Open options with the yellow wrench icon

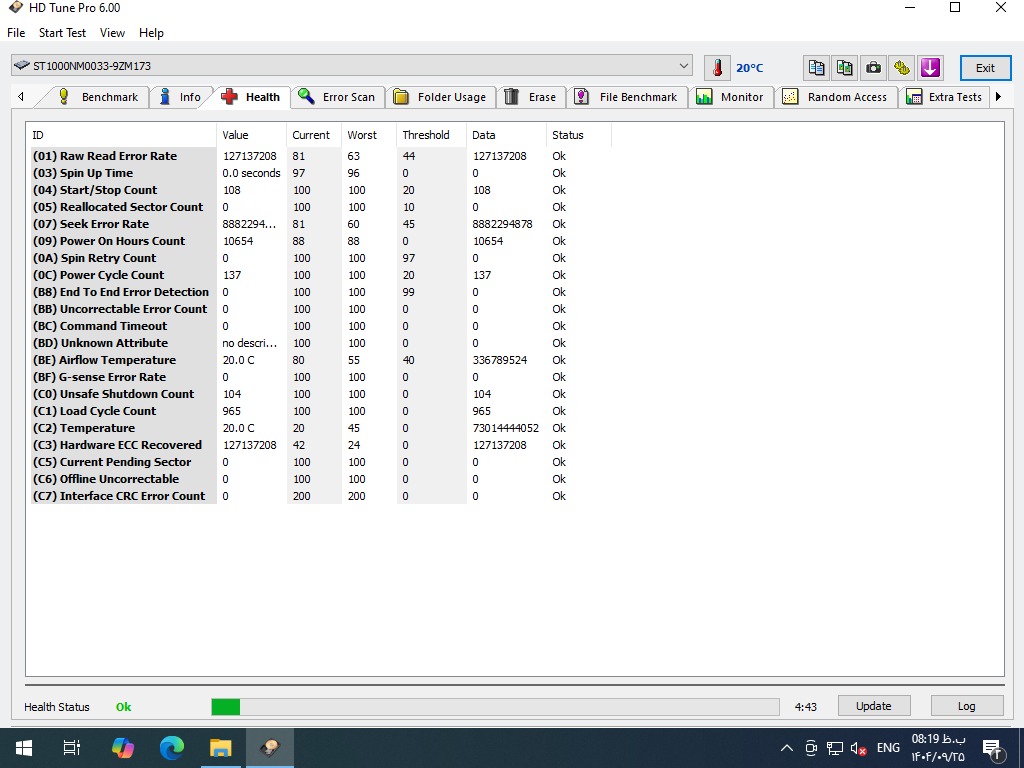point(902,68)
